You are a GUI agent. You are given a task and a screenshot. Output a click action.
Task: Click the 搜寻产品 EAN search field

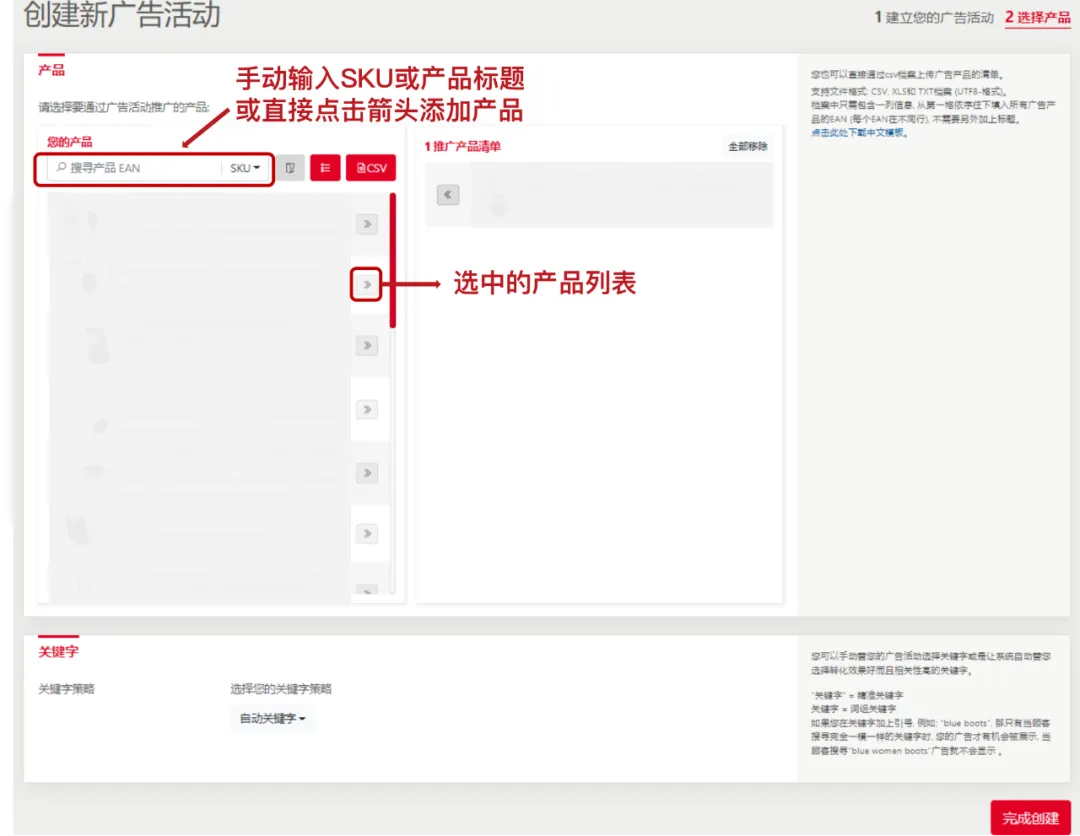click(x=134, y=168)
